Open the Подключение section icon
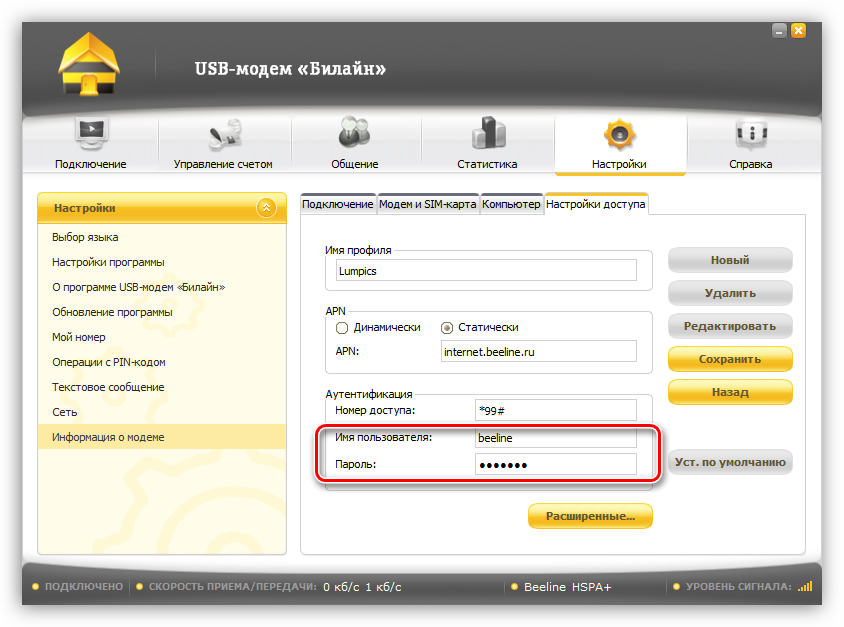Screen dimensions: 844x627 pos(91,135)
